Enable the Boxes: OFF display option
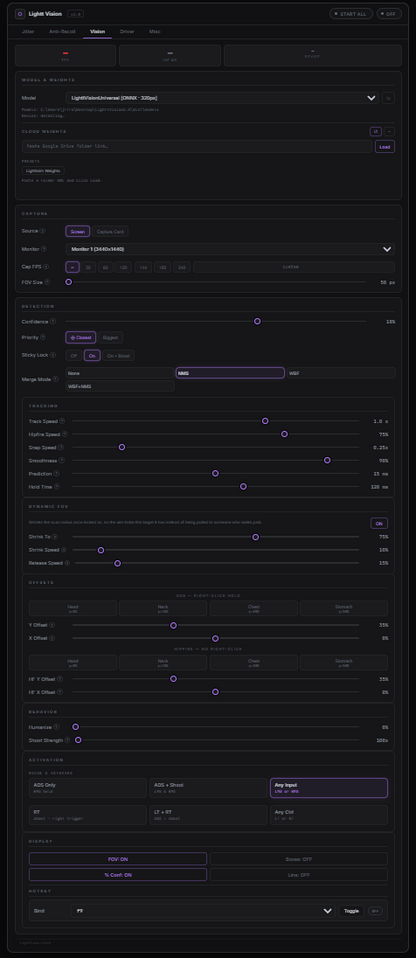The height and width of the screenshot is (958, 416). 299,859
